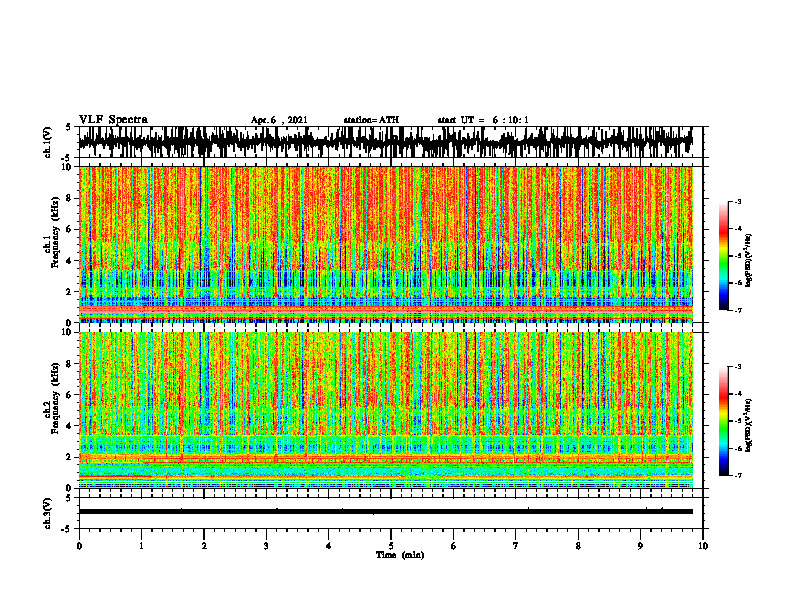Screen dimensions: 792x612
Task: Click time axis tick label "6"
Action: pos(454,546)
